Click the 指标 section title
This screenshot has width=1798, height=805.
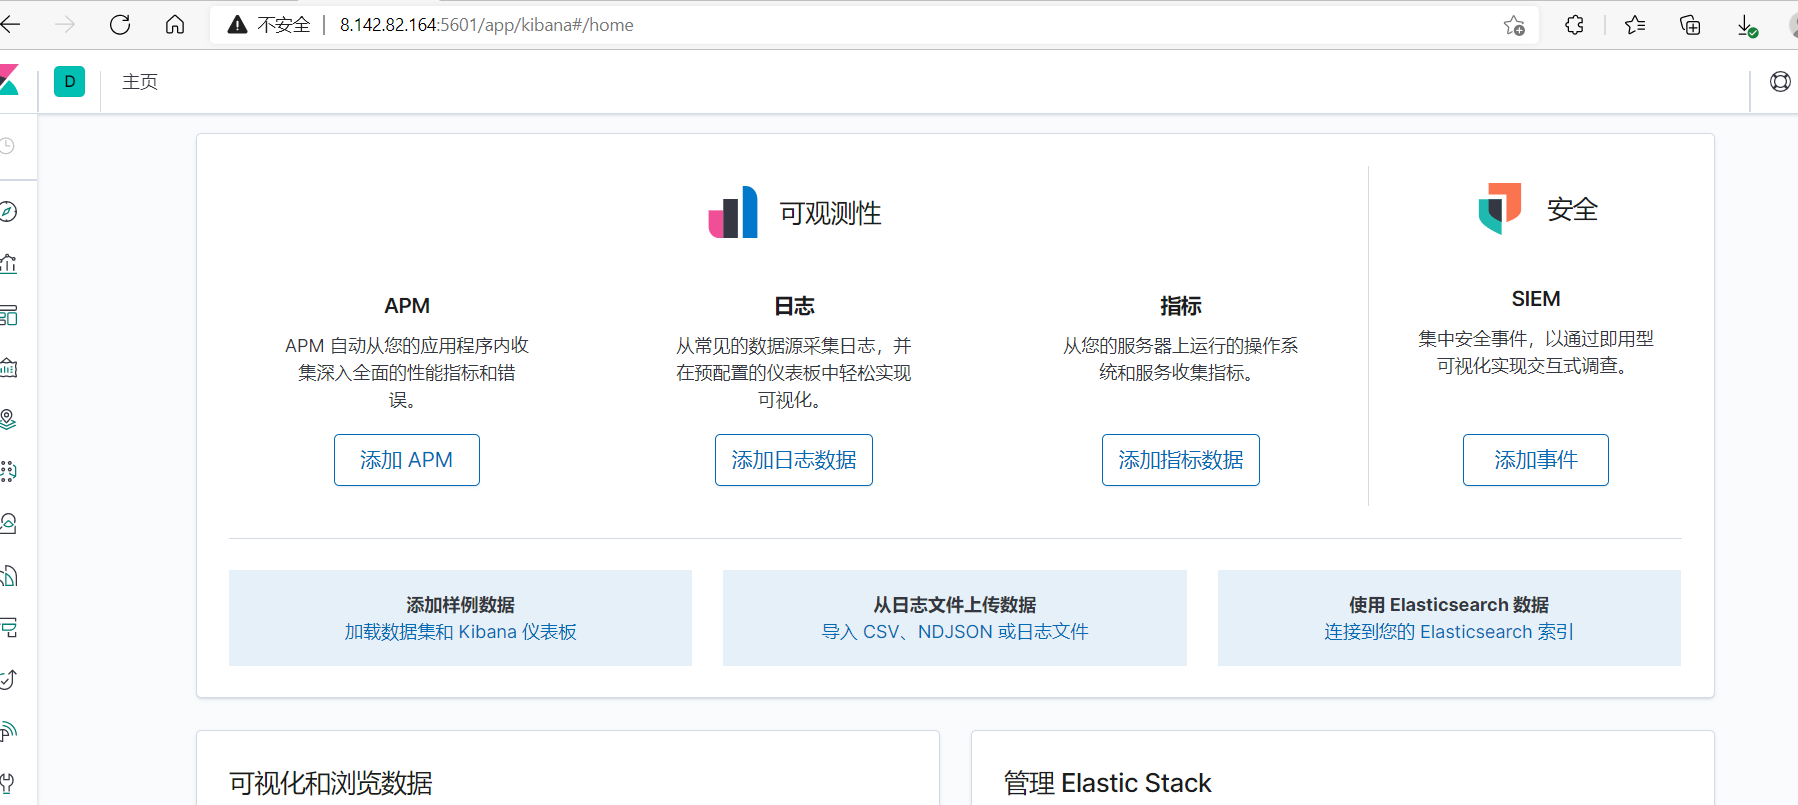1181,306
